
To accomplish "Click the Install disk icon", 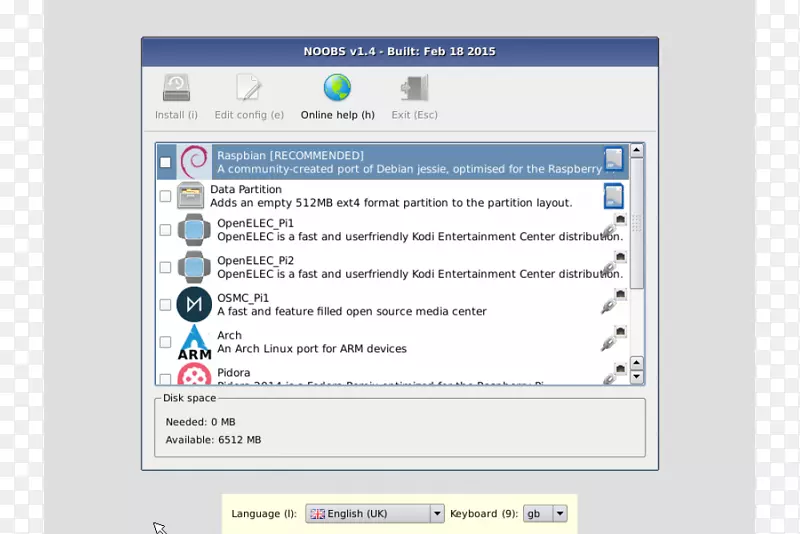I will pos(177,88).
